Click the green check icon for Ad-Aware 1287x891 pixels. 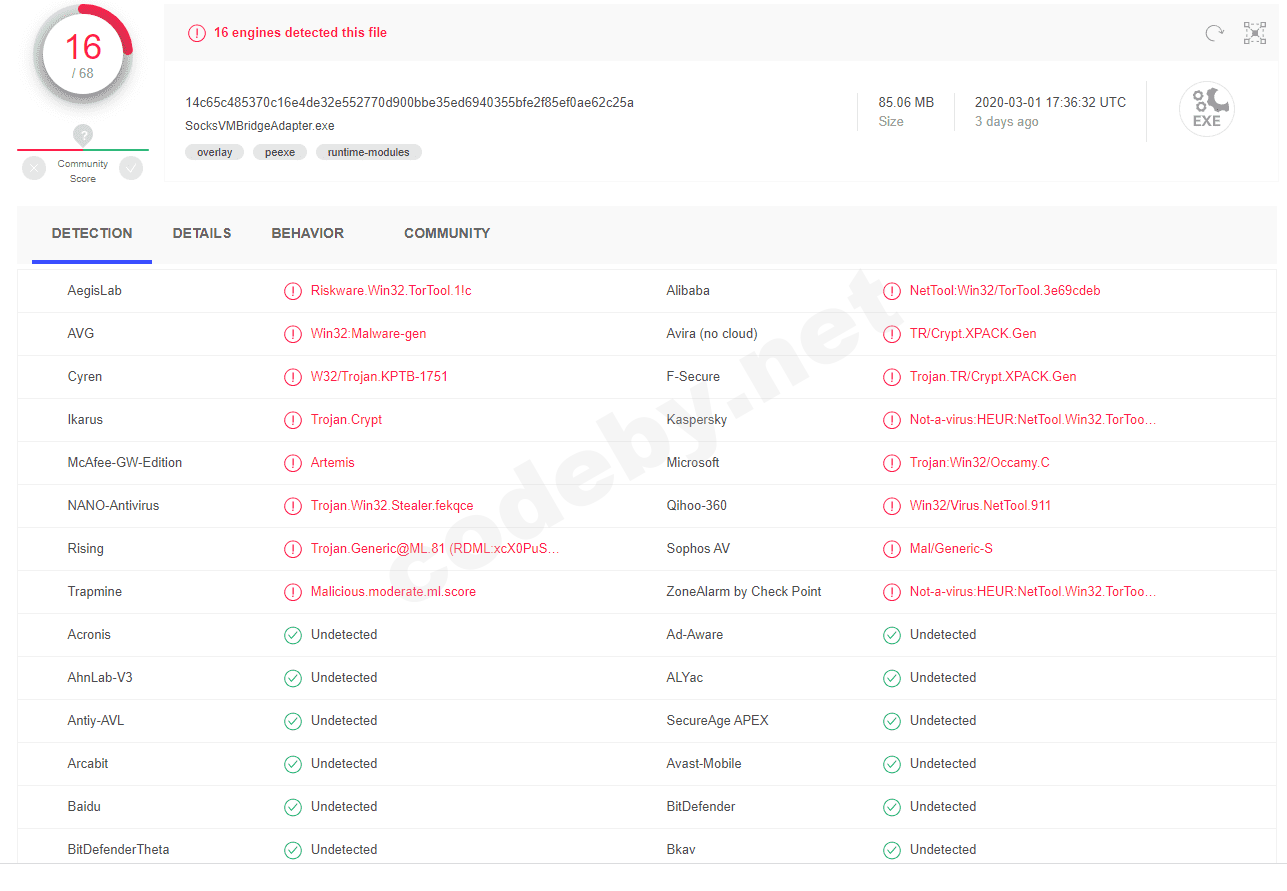click(x=892, y=635)
